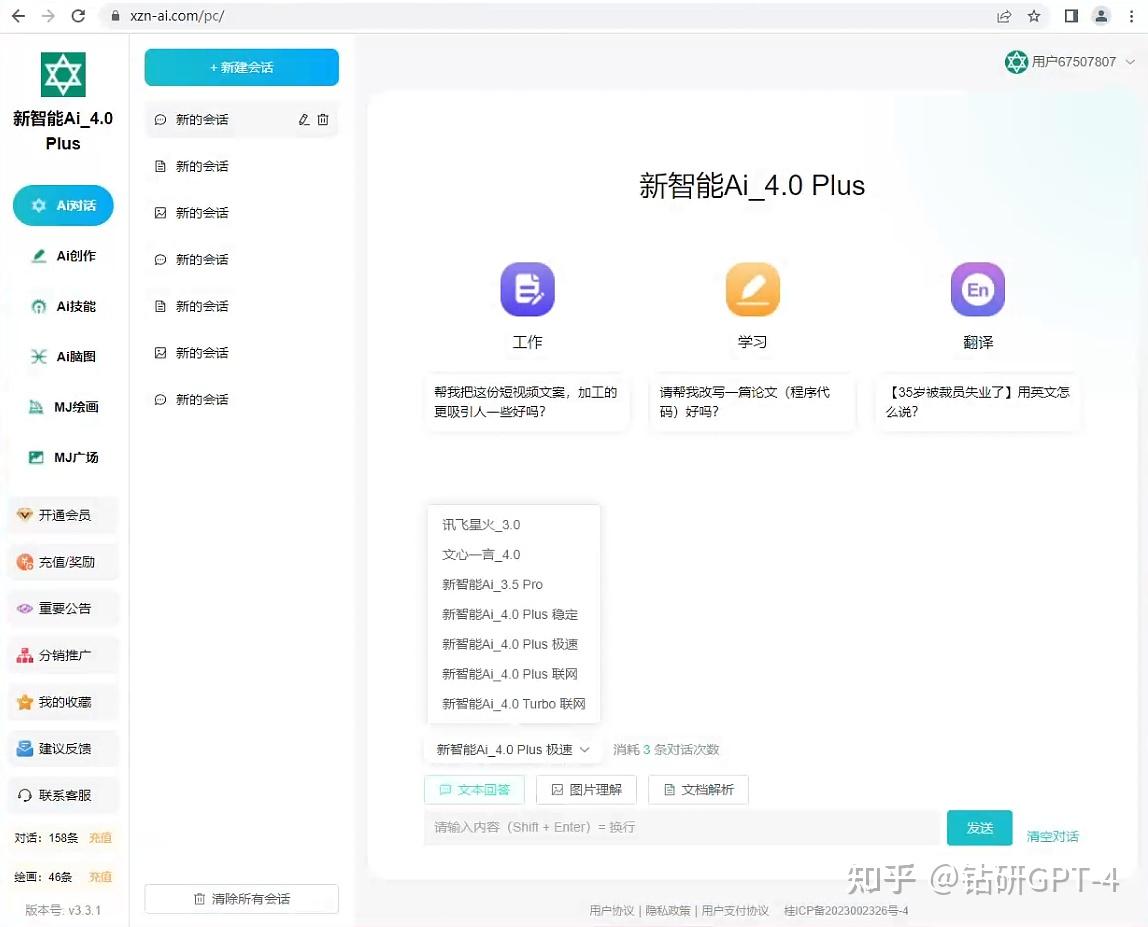Switch to 图片理解 mode

tap(586, 789)
